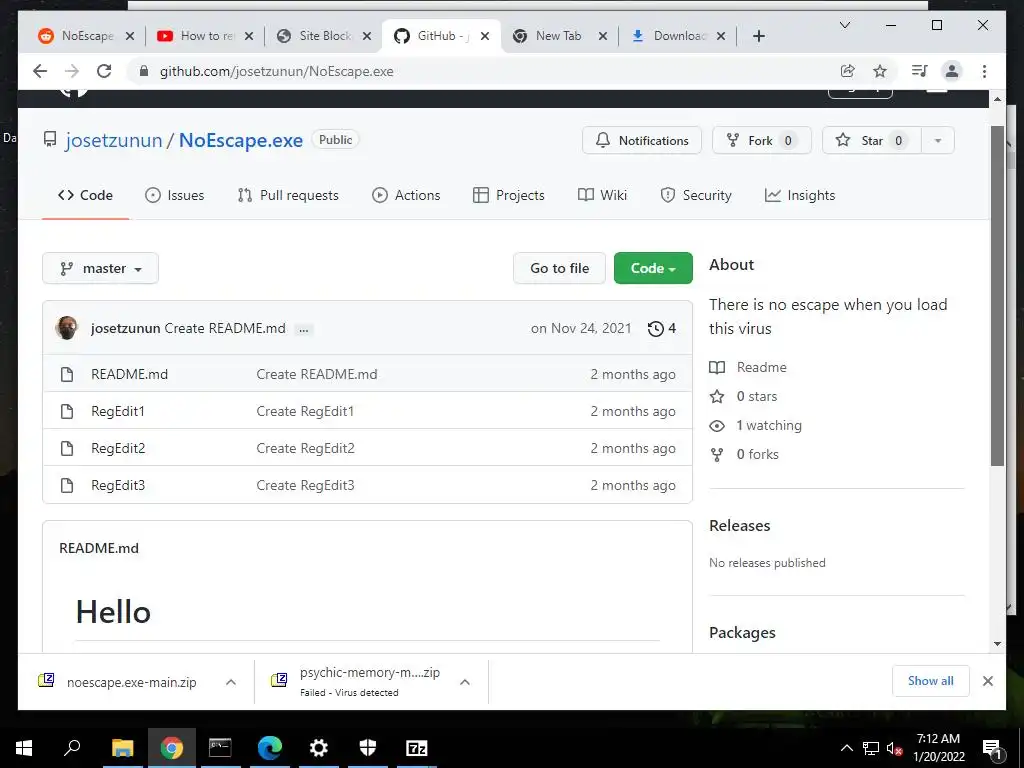
Task: Open the NoEscape.exe repository link
Action: pyautogui.click(x=241, y=140)
